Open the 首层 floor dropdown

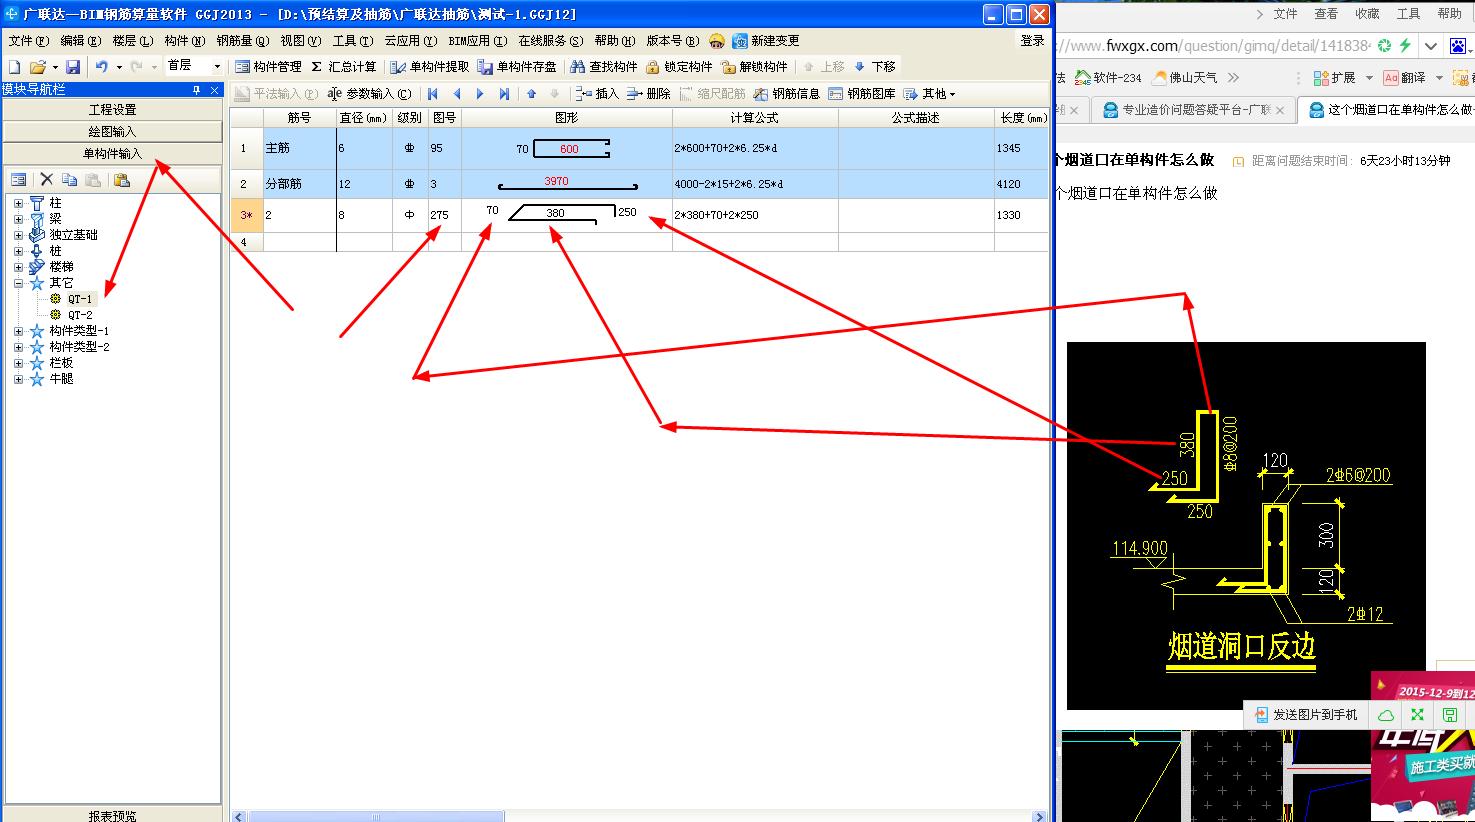pyautogui.click(x=217, y=66)
